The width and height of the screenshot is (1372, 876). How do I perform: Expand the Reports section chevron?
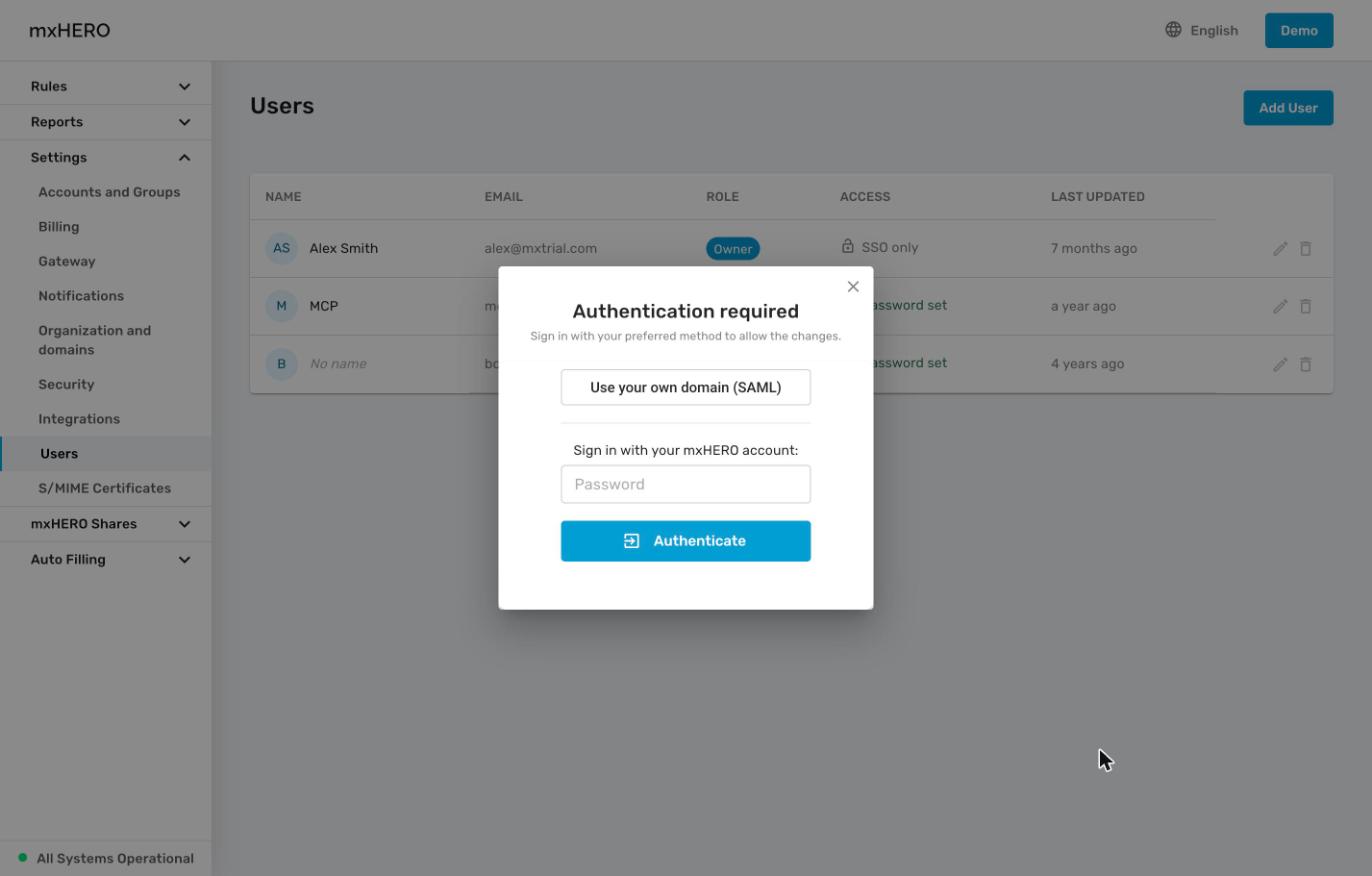(184, 122)
